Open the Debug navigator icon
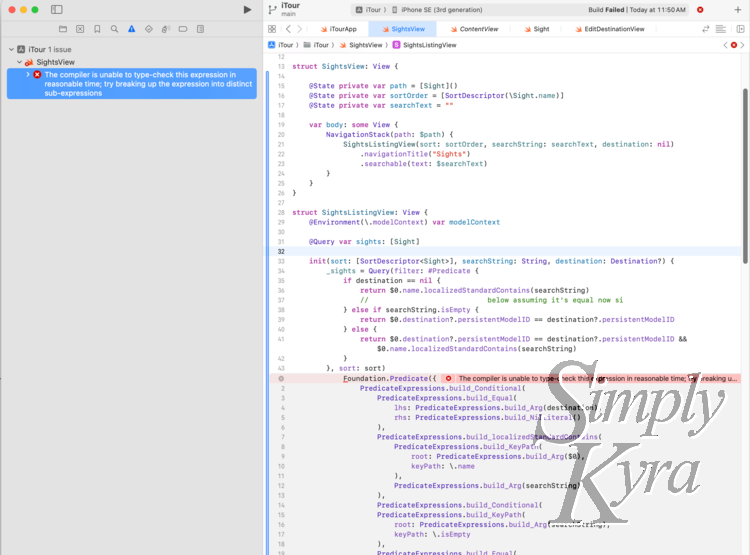The image size is (750, 555). (x=165, y=29)
